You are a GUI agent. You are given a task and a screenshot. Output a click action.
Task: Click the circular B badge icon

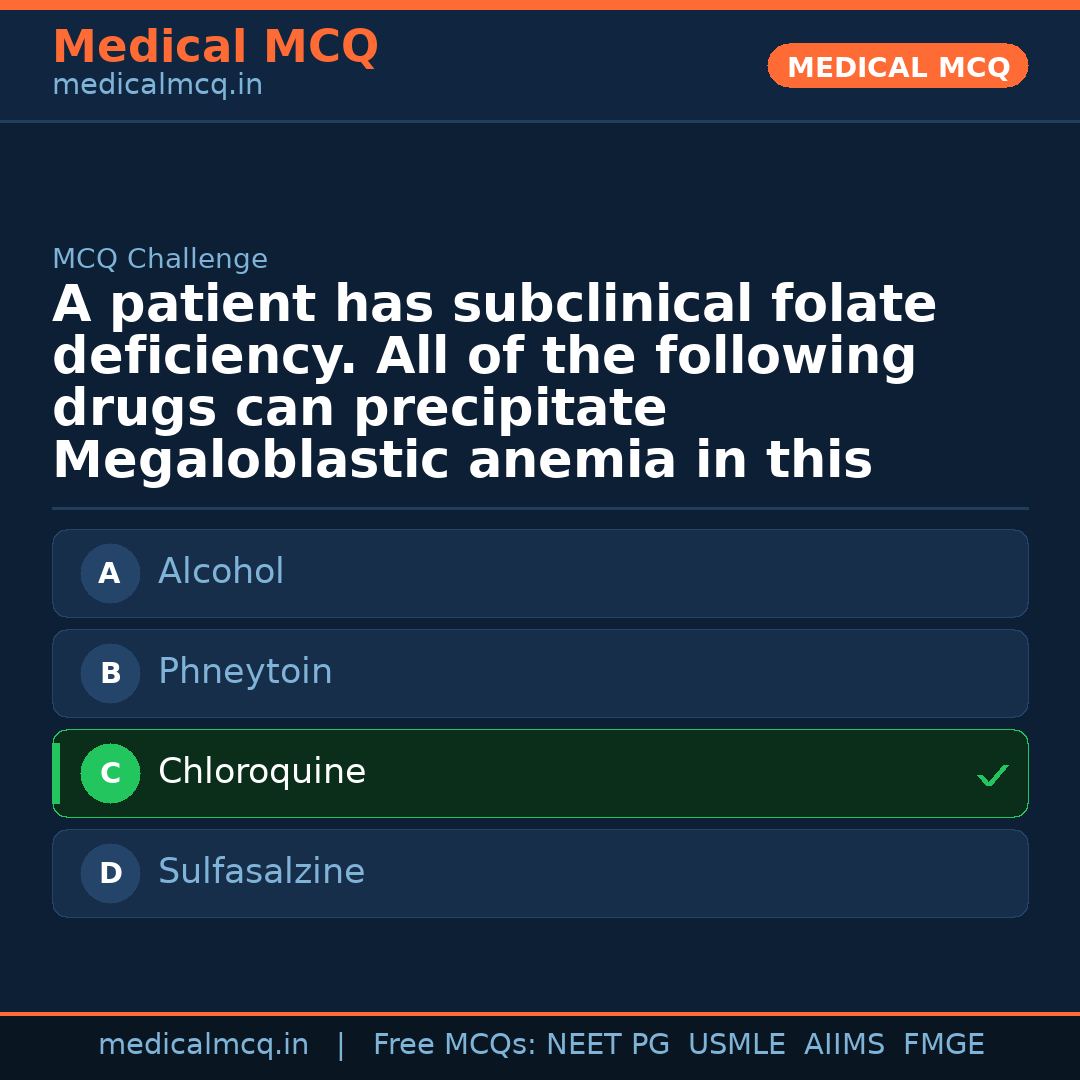110,673
